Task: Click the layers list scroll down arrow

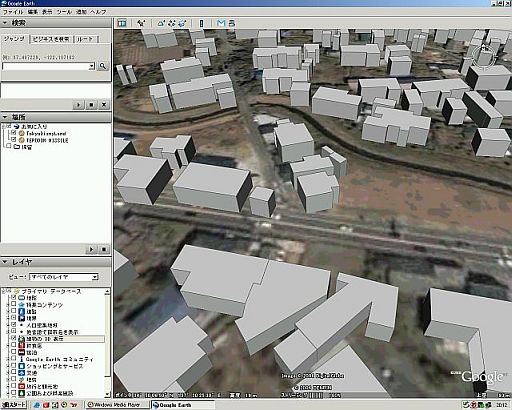Action: [107, 394]
